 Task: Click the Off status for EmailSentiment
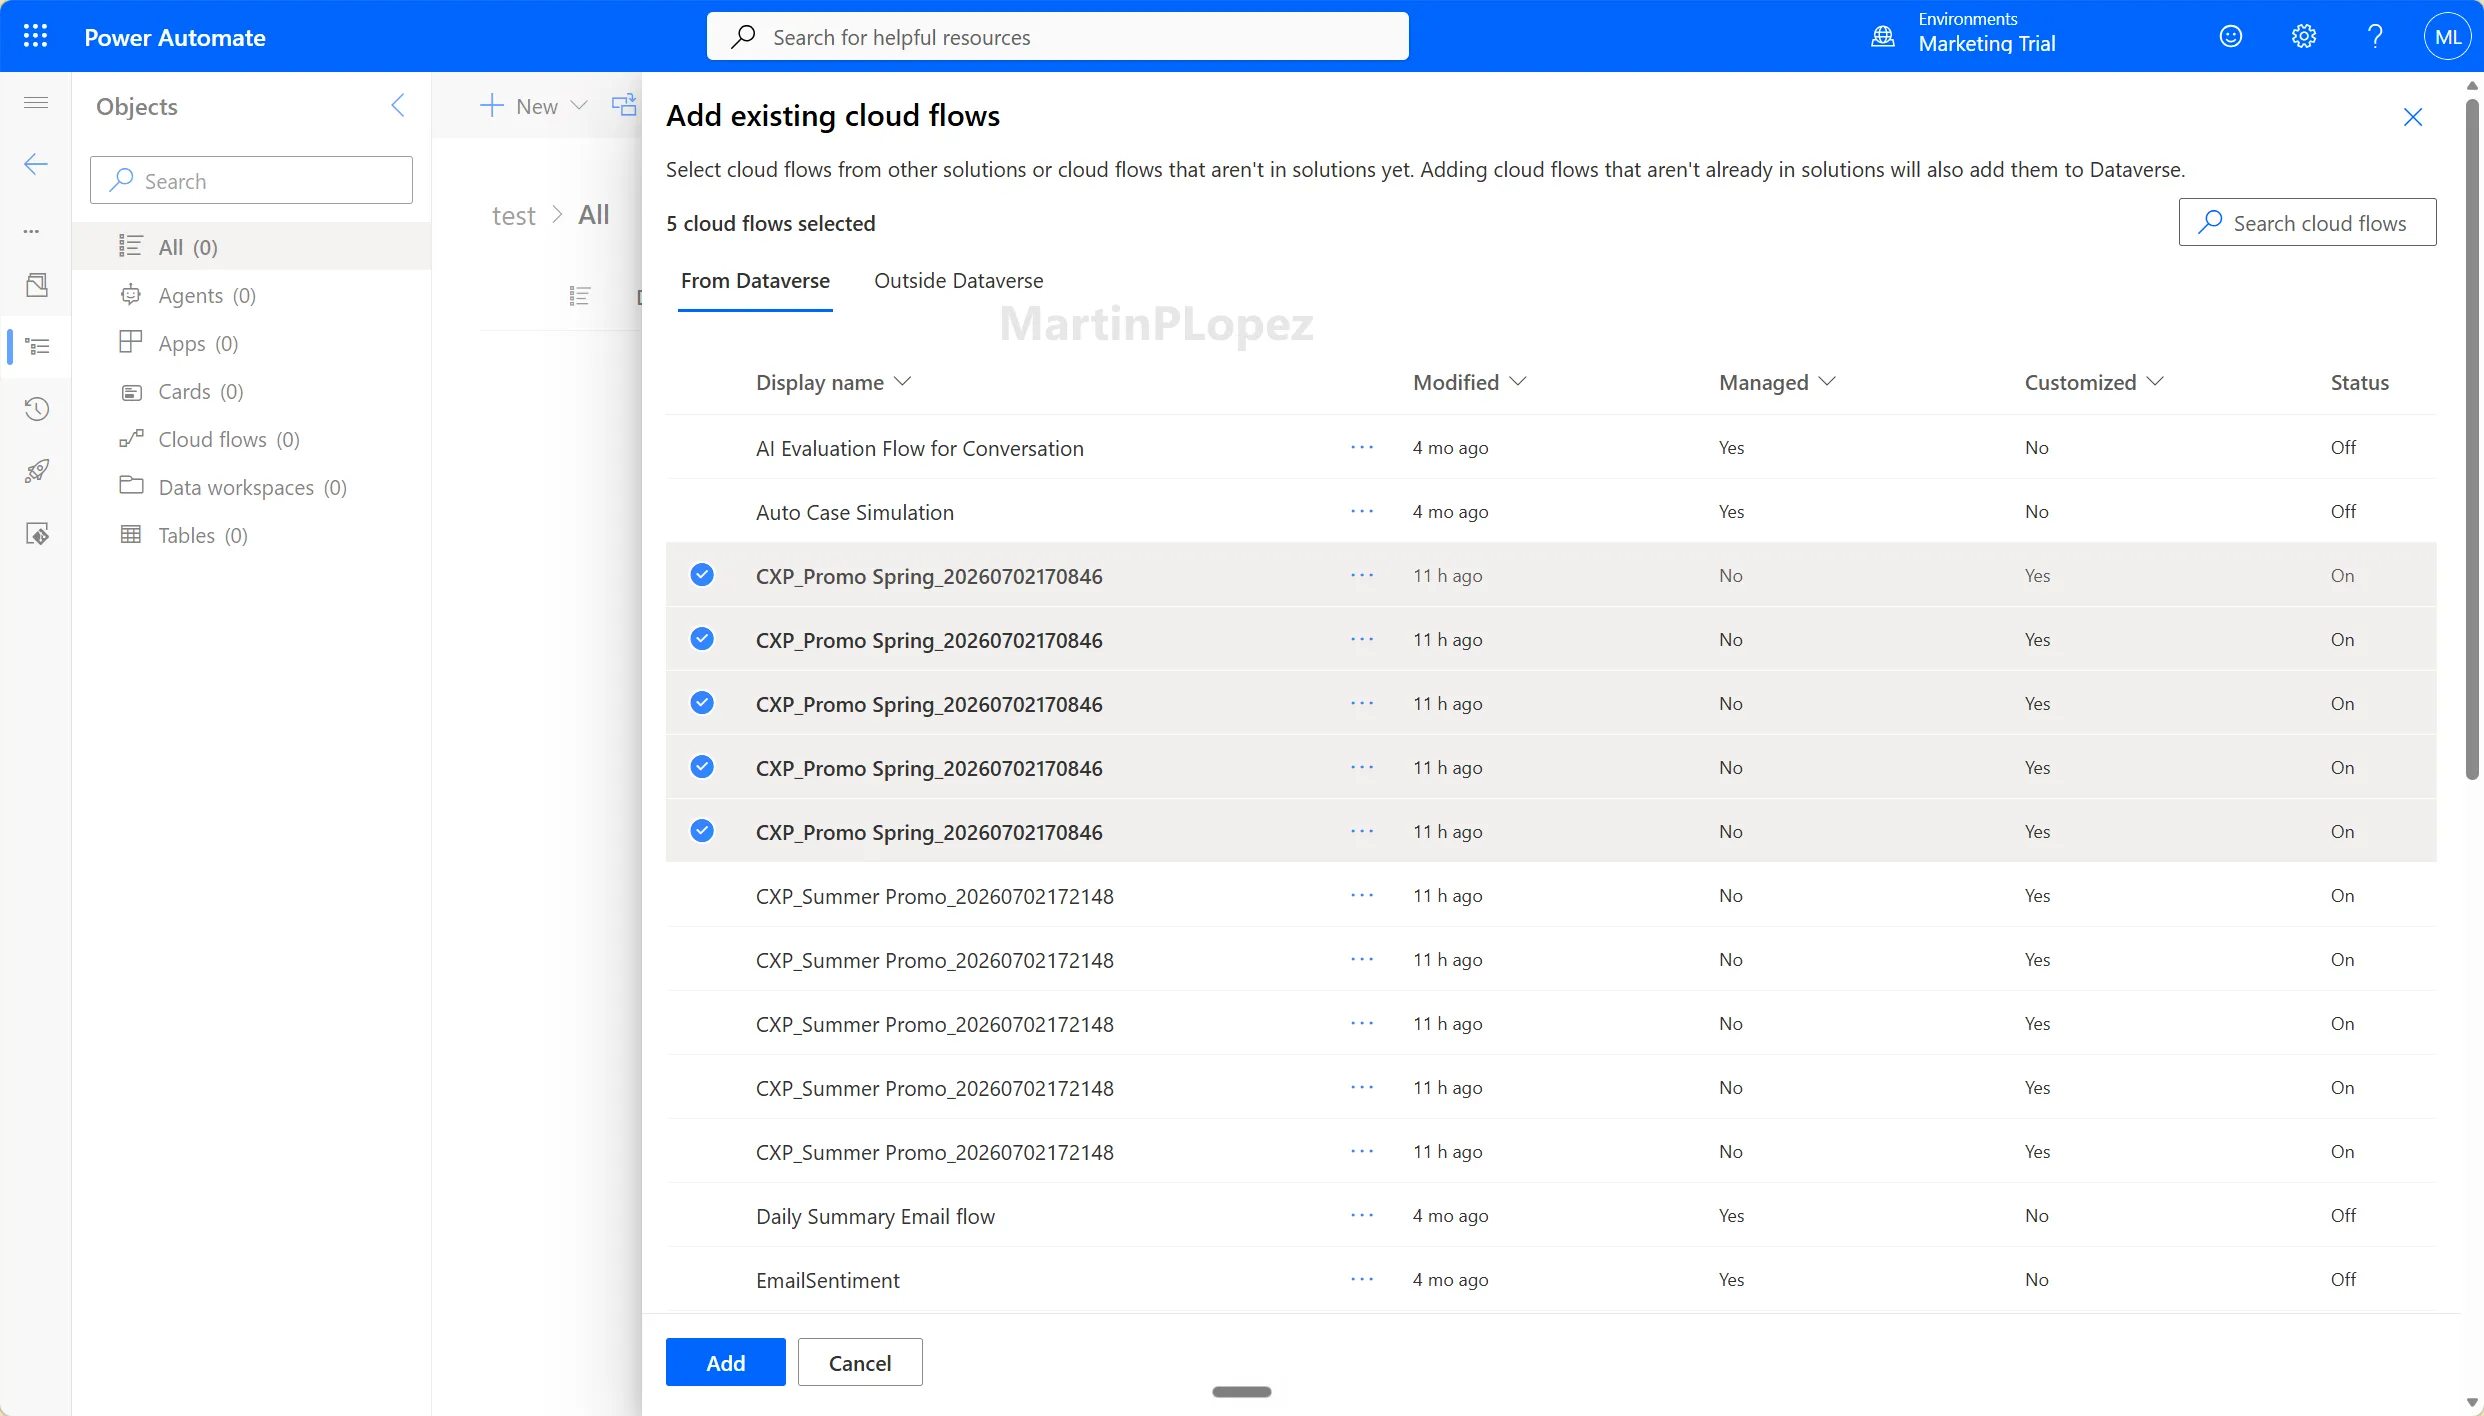pos(2343,1279)
